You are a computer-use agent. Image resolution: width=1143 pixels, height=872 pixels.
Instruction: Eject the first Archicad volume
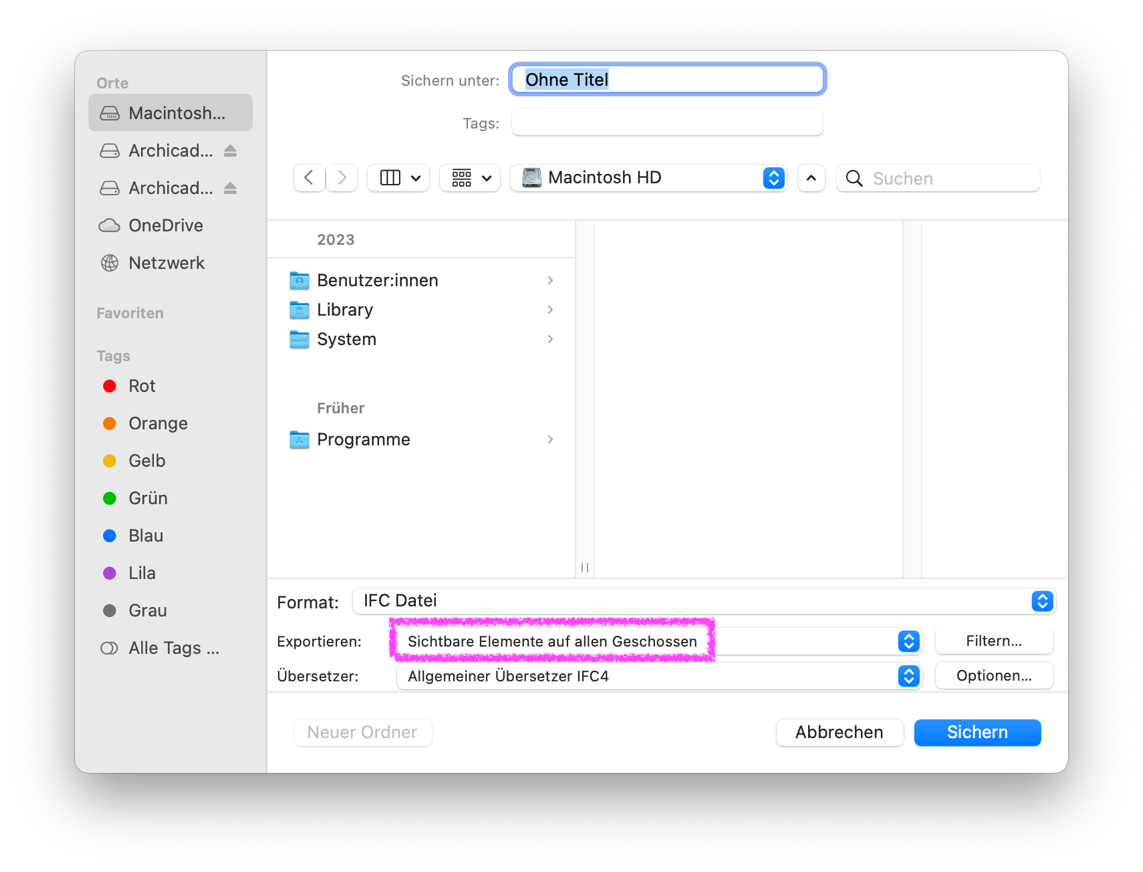pyautogui.click(x=230, y=151)
